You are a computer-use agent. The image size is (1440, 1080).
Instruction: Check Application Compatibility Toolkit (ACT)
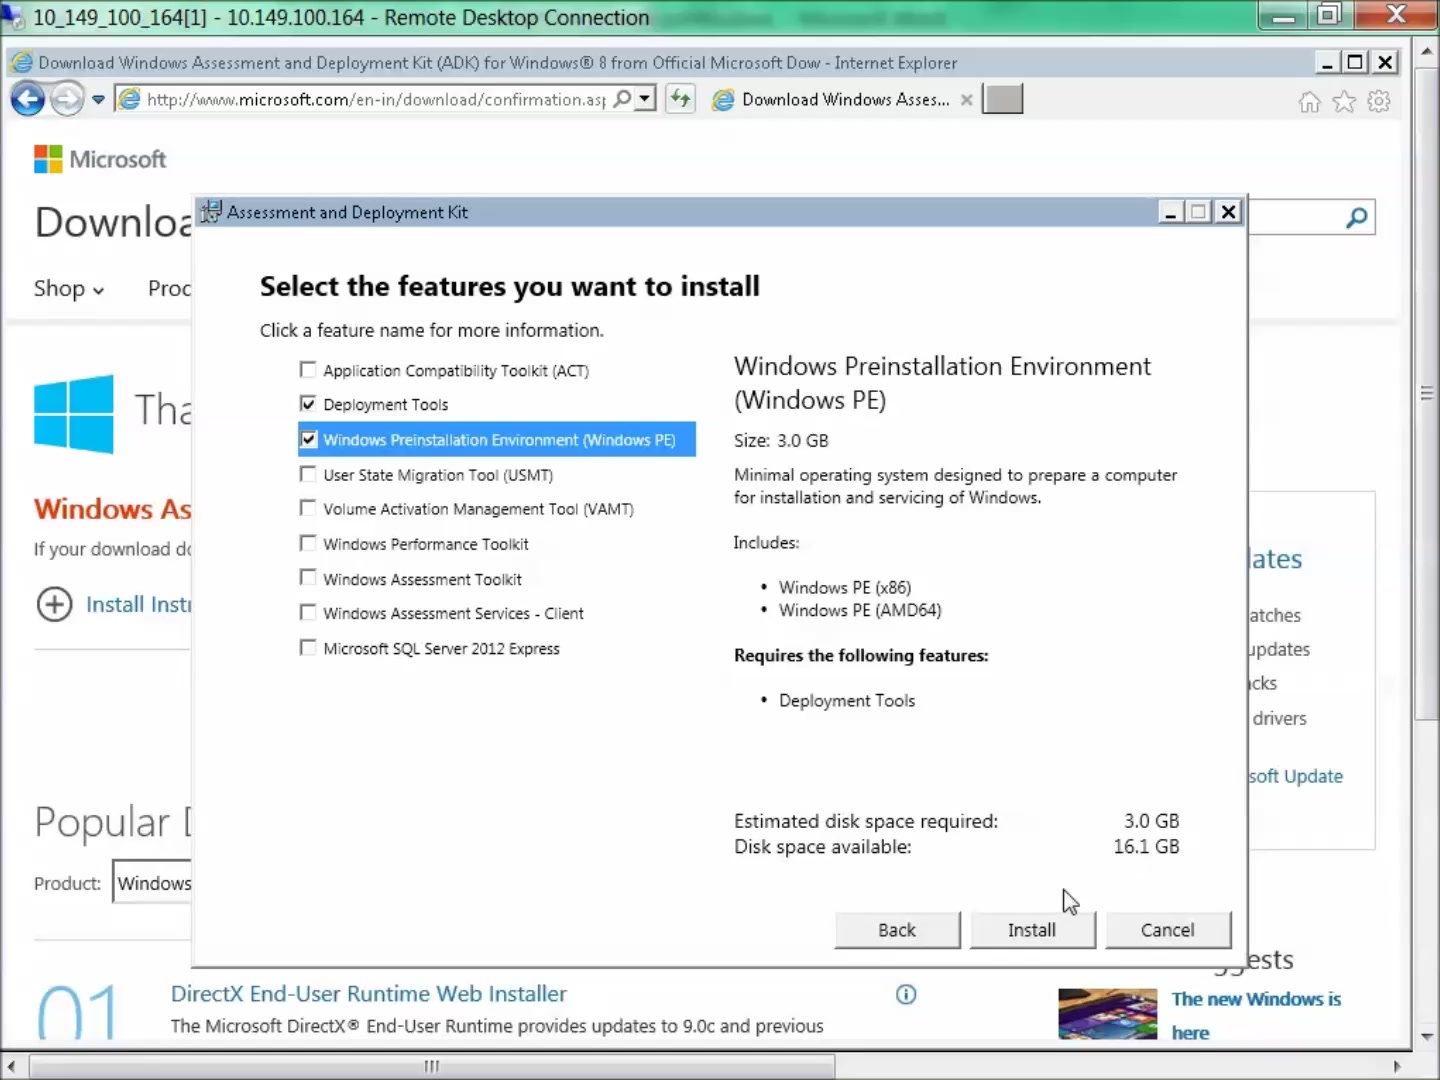coord(308,370)
